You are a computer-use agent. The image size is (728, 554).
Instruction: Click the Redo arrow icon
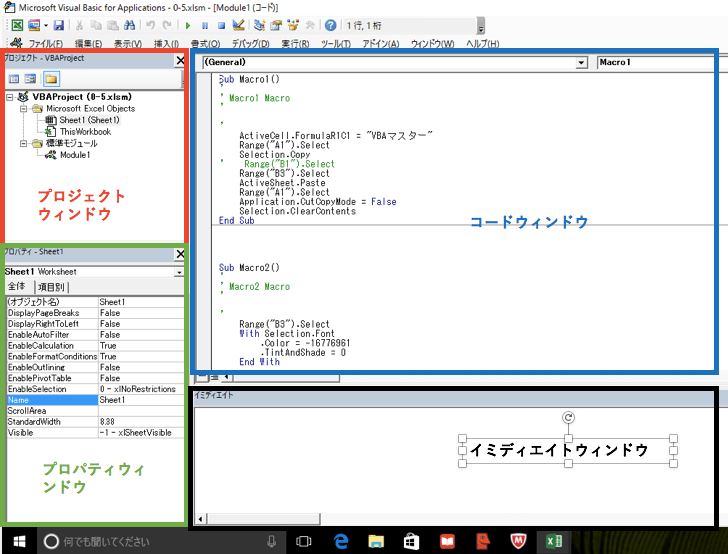[167, 25]
